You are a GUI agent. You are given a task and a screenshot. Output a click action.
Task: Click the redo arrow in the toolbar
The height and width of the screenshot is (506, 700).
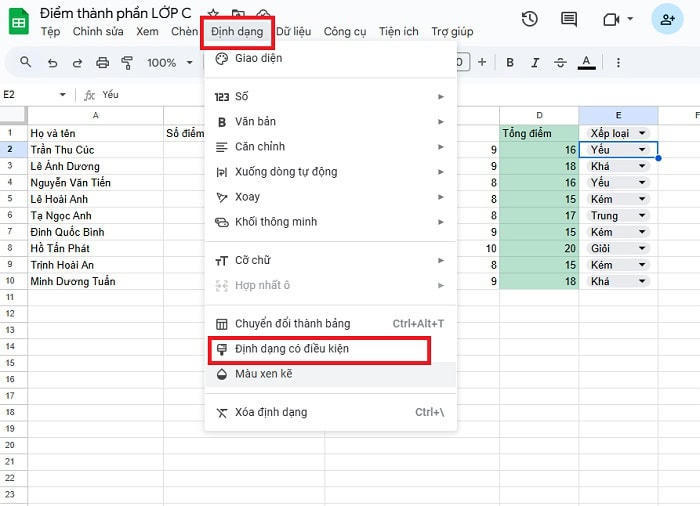tap(77, 63)
